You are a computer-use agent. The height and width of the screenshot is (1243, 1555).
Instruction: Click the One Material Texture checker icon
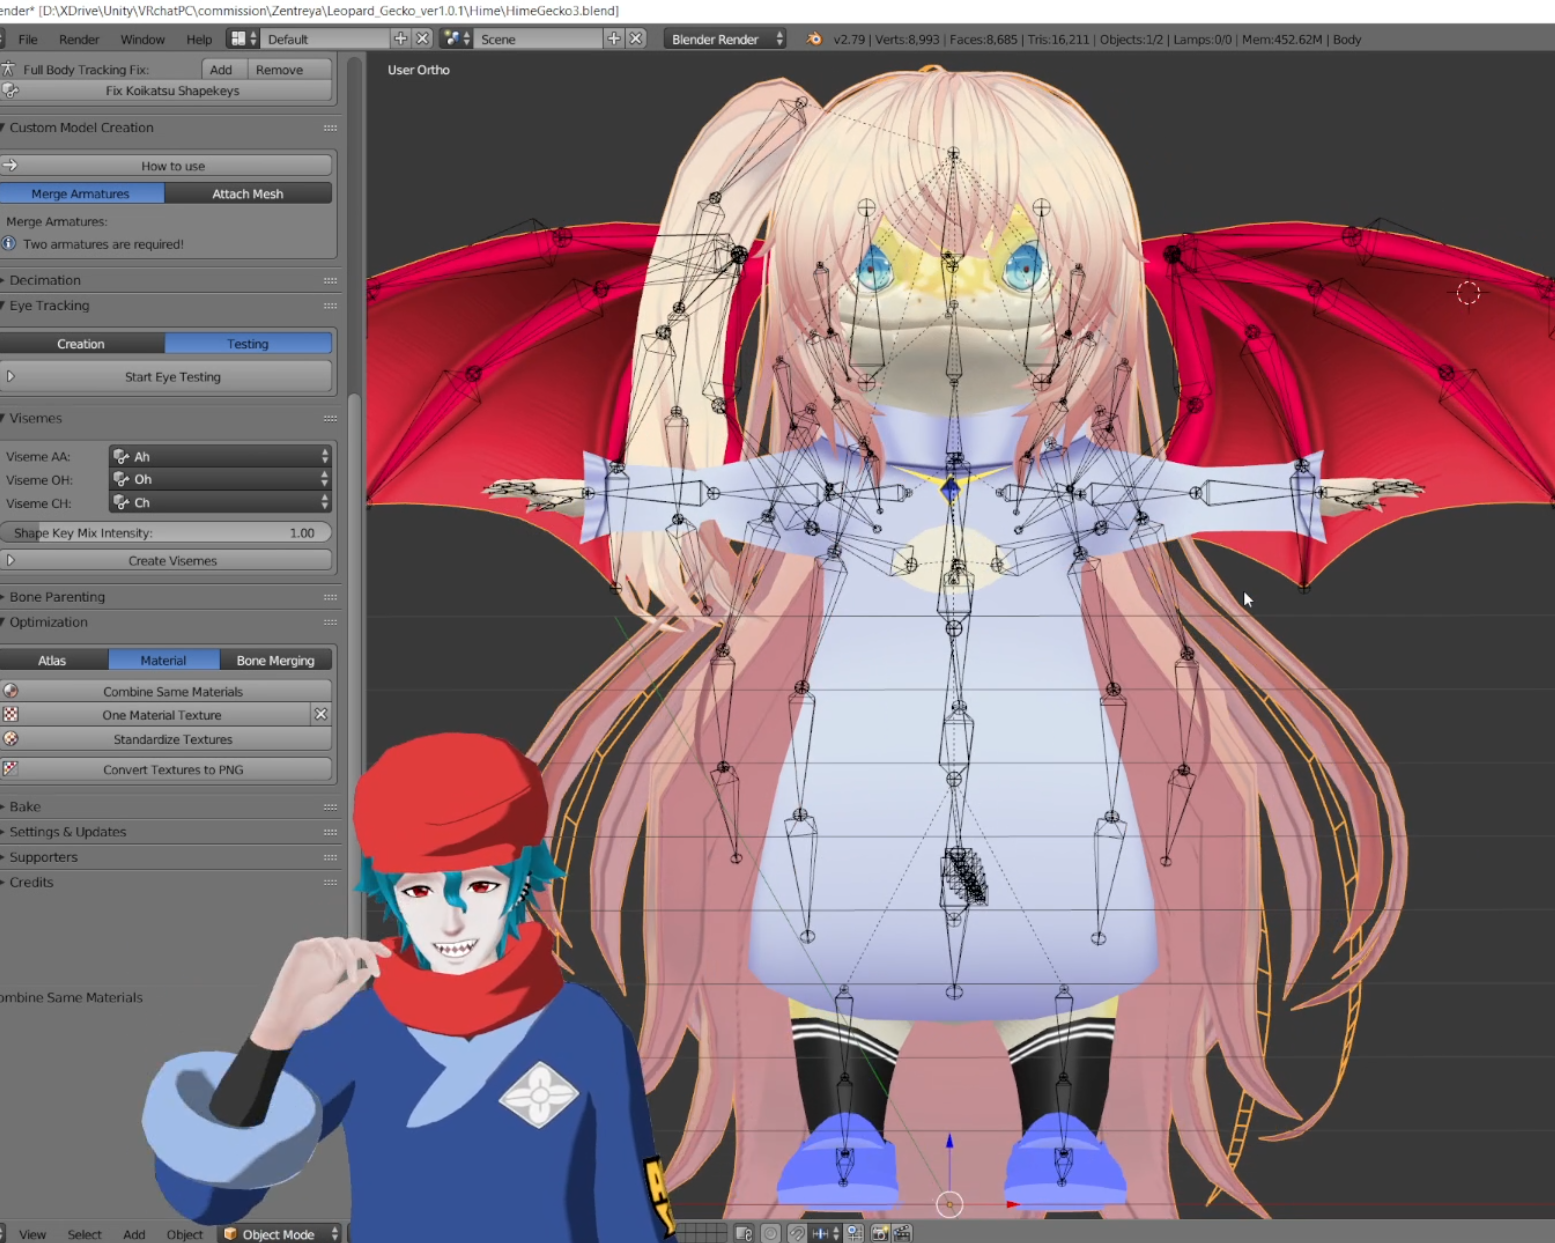11,715
